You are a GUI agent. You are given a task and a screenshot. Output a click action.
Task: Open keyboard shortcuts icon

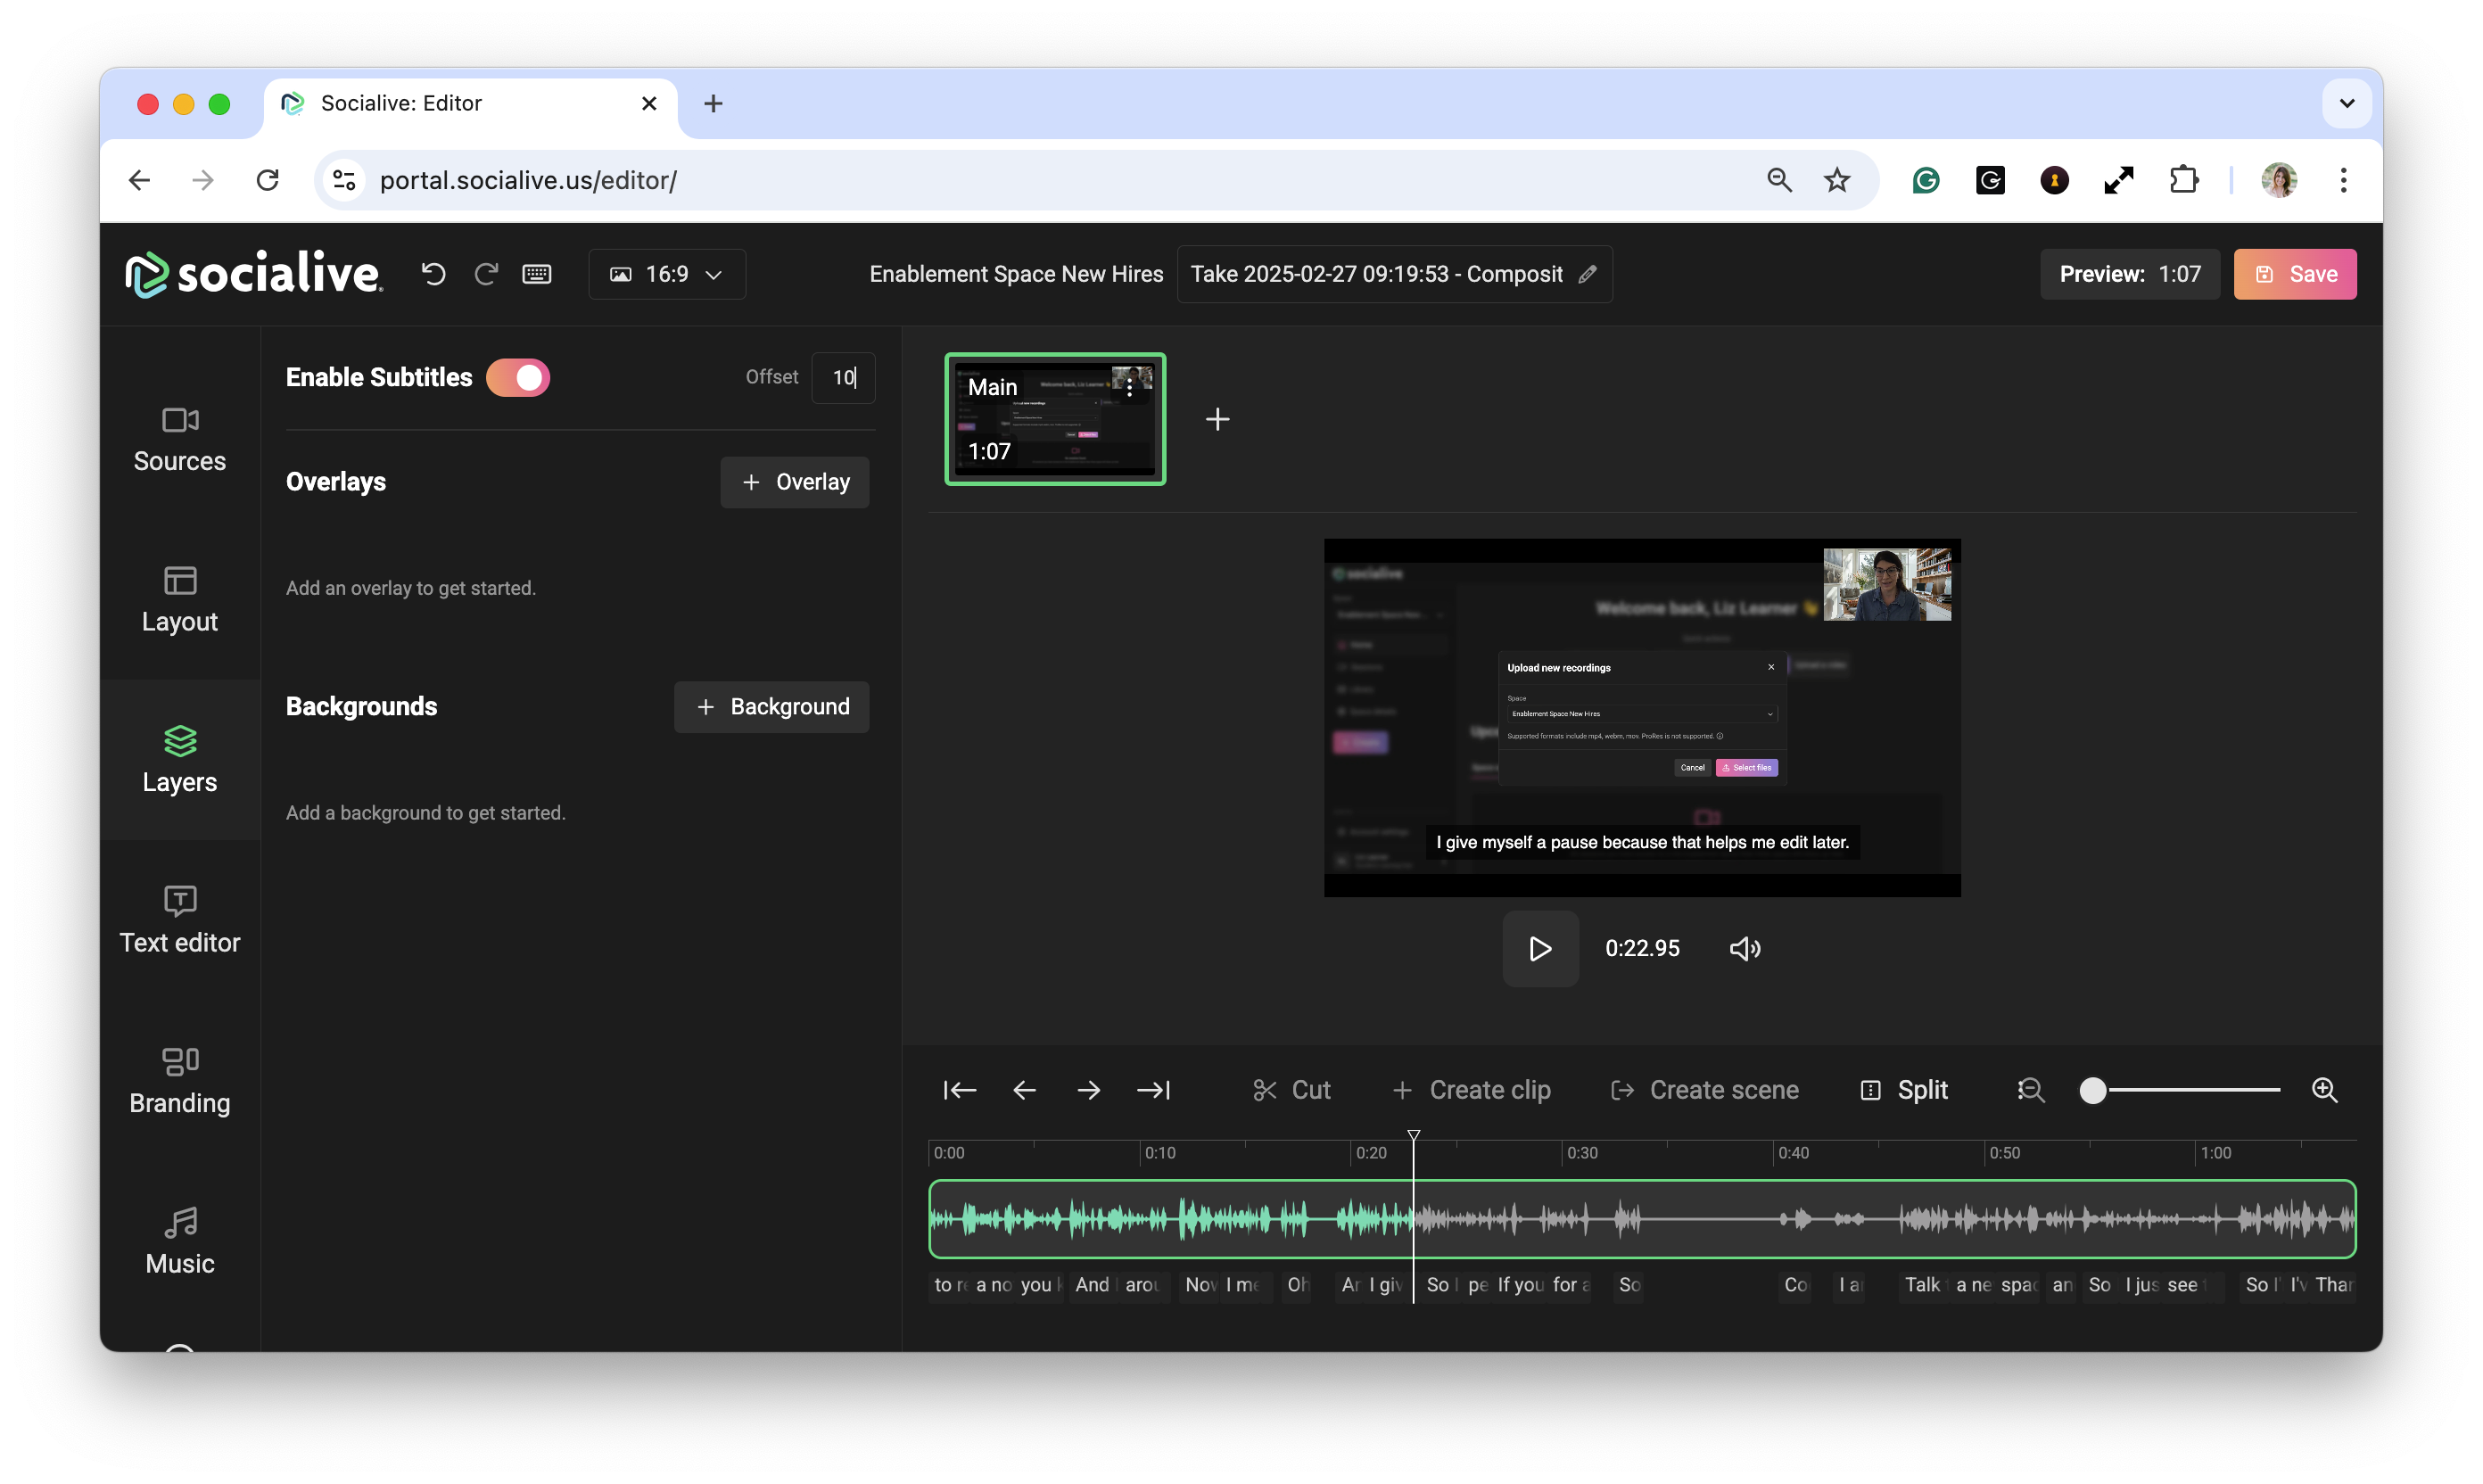[x=537, y=274]
